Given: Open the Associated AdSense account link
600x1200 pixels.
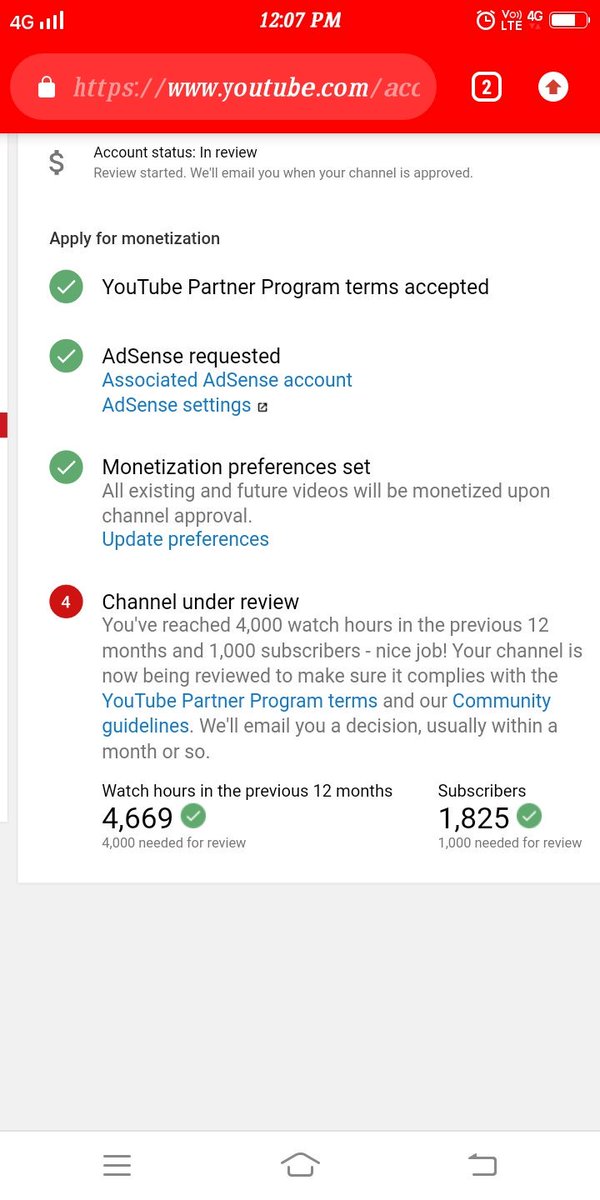Looking at the screenshot, I should pos(227,380).
